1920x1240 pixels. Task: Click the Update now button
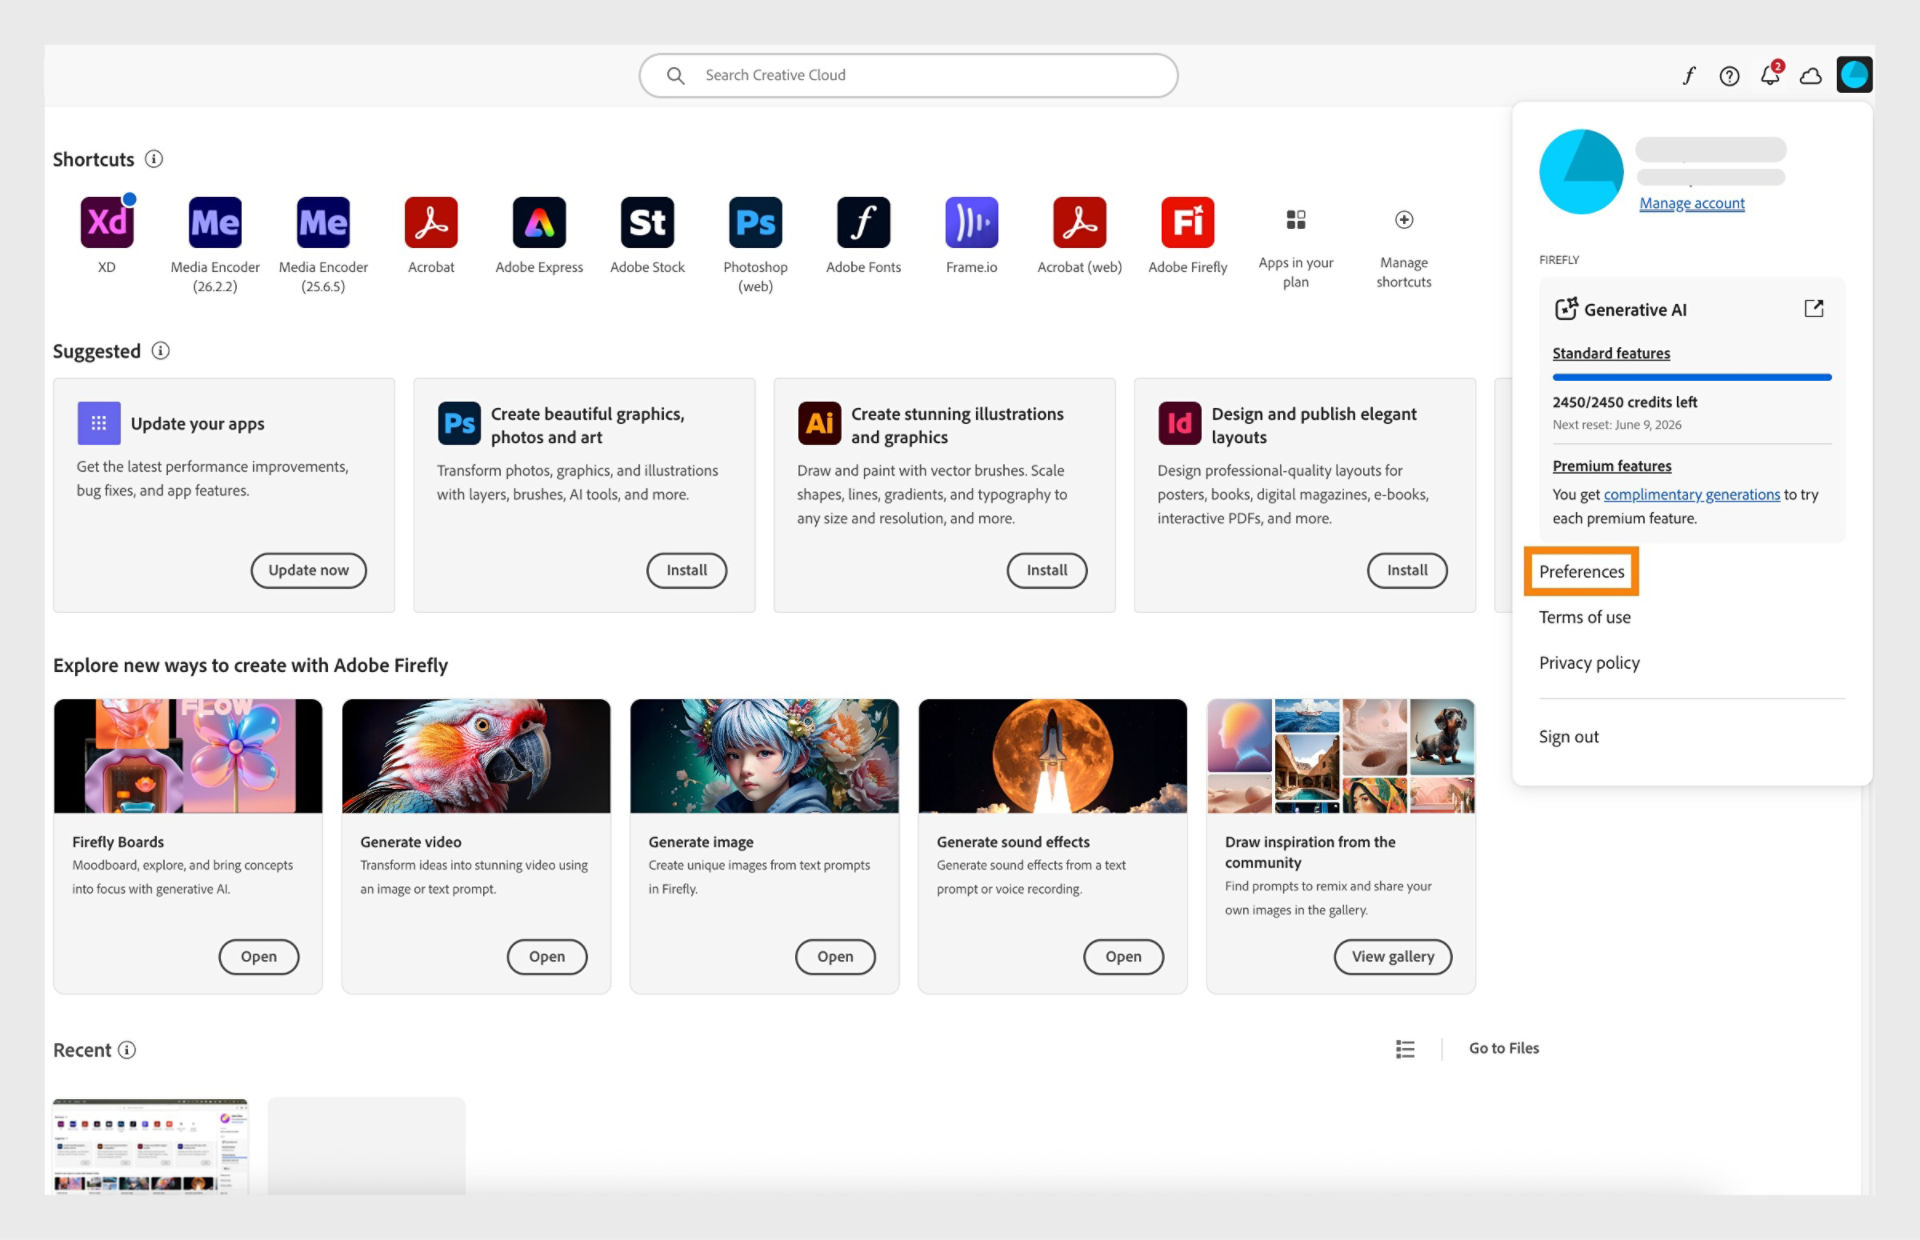[x=308, y=570]
